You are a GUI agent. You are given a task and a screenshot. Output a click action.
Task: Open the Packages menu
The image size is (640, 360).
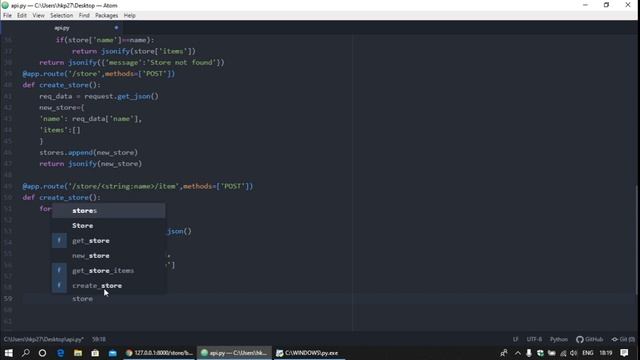click(x=107, y=16)
